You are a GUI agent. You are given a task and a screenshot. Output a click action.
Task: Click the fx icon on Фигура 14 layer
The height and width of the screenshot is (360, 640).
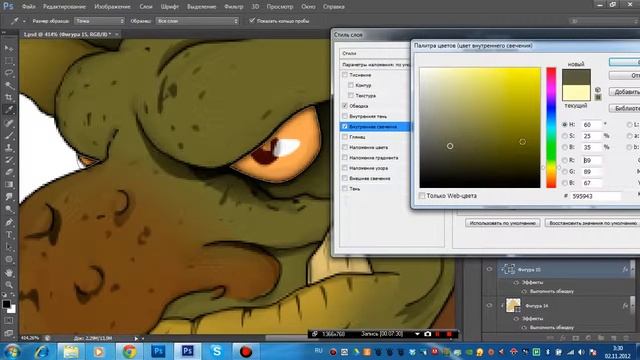click(625, 305)
